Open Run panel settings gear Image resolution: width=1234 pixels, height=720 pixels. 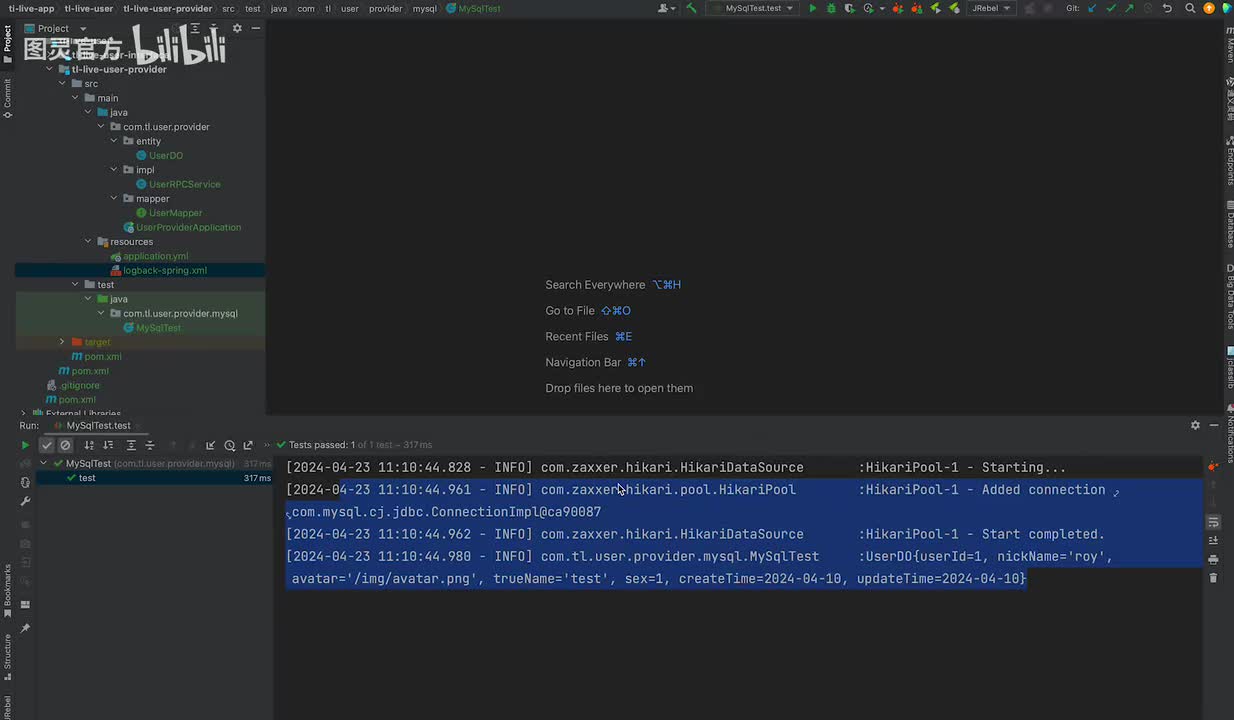tap(1195, 425)
